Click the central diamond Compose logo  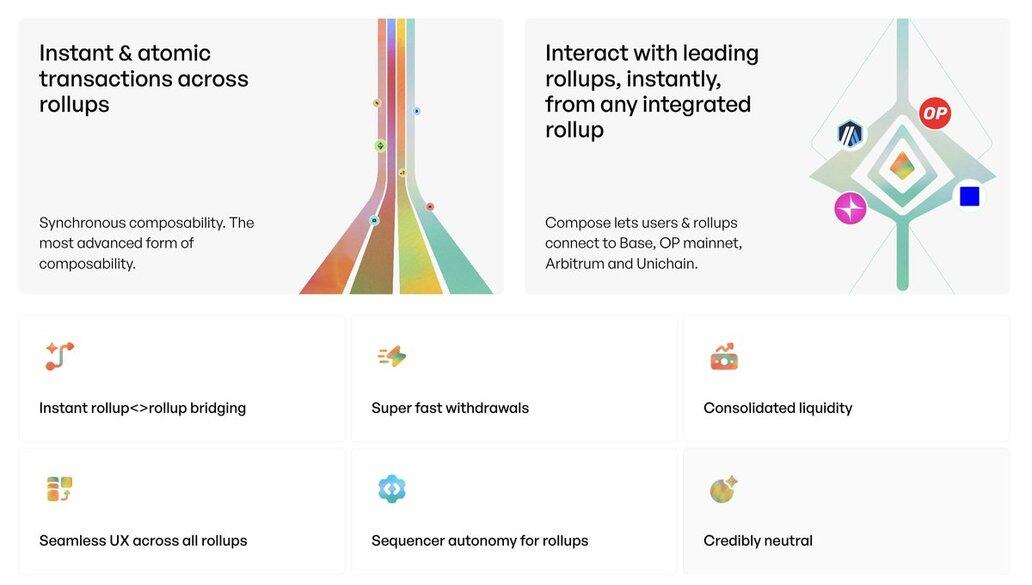point(902,165)
